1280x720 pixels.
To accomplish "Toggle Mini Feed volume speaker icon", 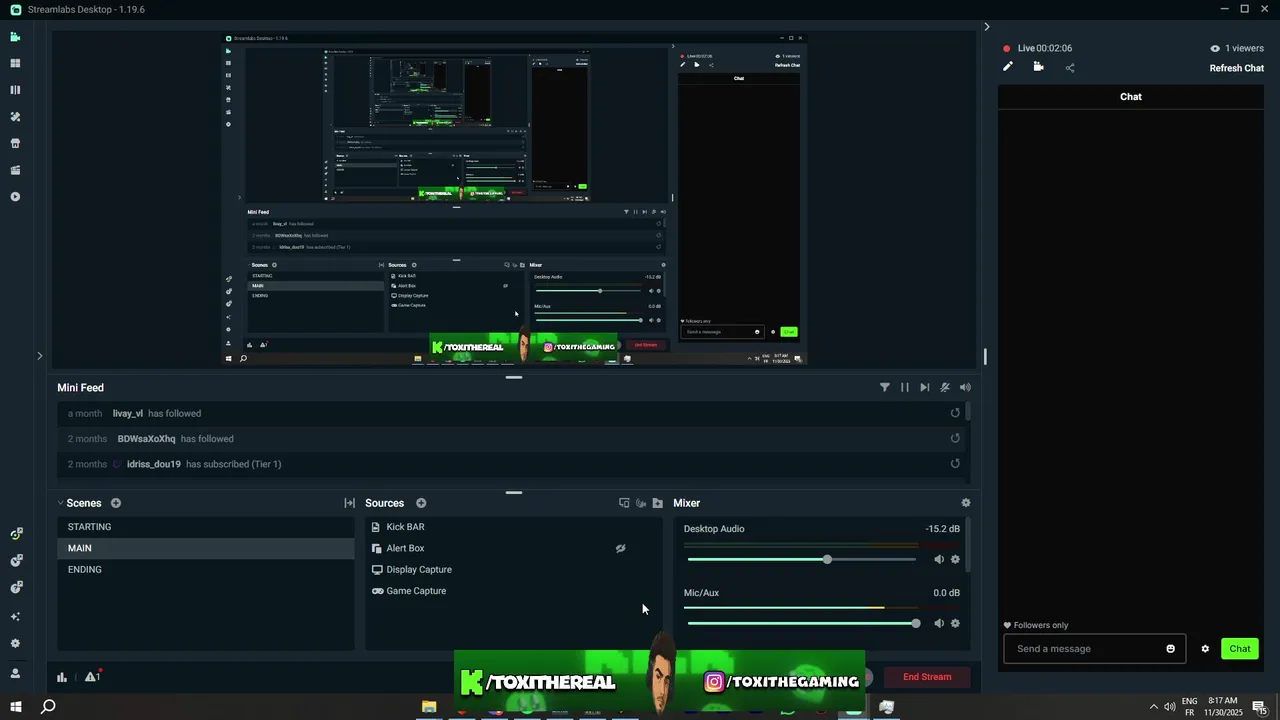I will (965, 387).
